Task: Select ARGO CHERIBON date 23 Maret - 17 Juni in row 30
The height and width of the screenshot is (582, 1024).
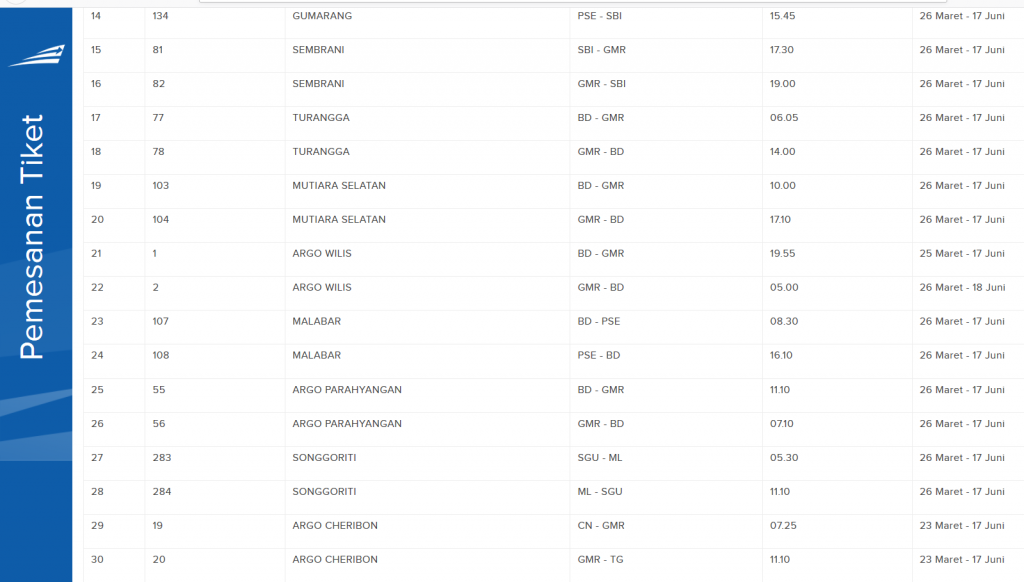Action: [962, 560]
